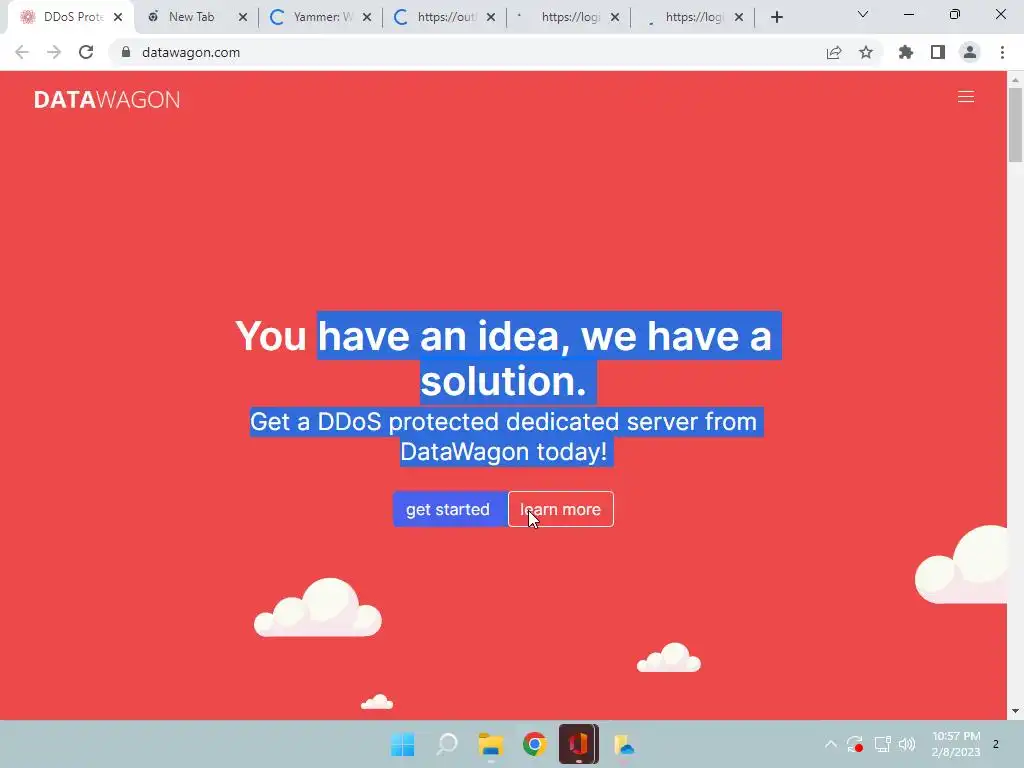Close the first https://logi tab
This screenshot has height=768, width=1024.
tap(615, 17)
